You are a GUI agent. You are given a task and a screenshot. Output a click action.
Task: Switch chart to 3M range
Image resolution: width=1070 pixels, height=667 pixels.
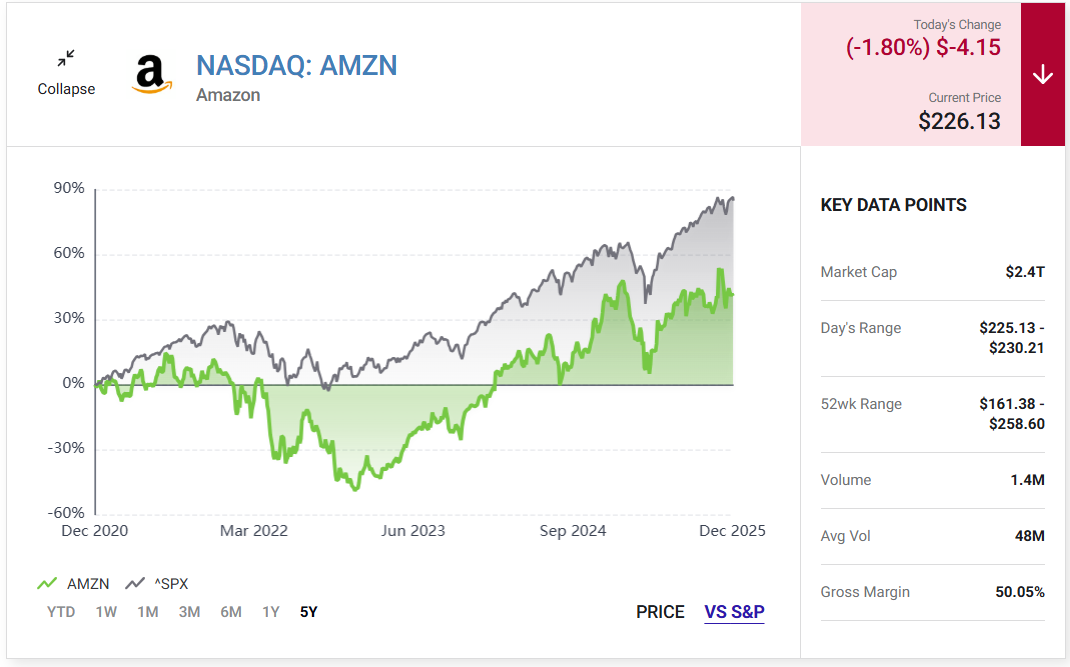189,612
